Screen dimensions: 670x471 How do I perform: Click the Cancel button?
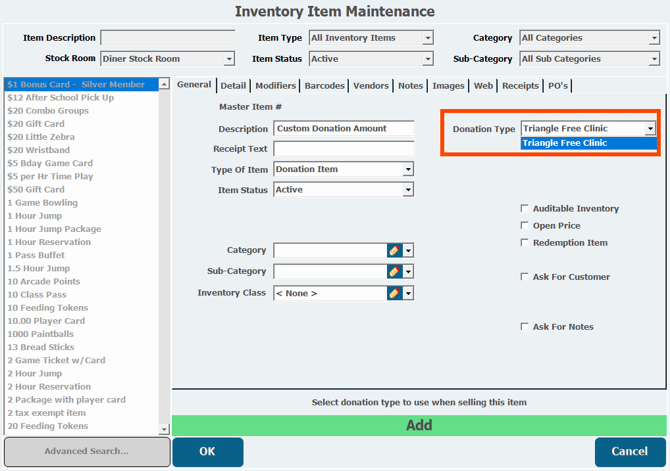[630, 452]
